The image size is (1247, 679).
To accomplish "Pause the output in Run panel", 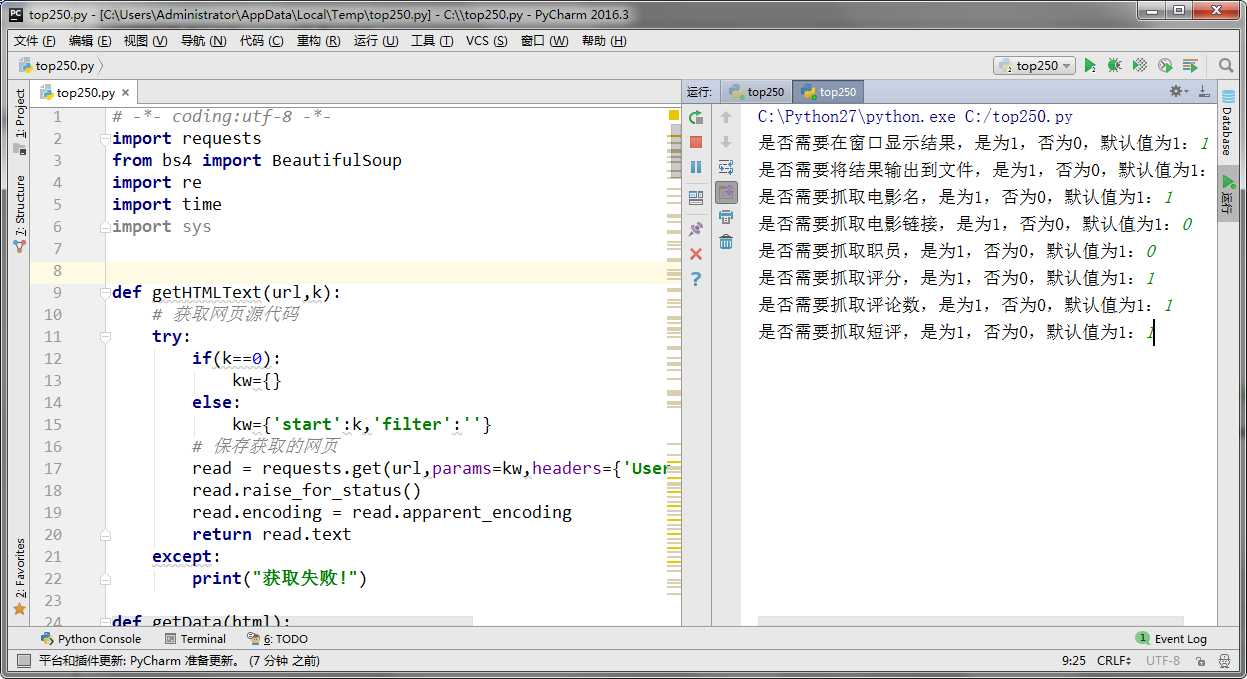I will (696, 167).
